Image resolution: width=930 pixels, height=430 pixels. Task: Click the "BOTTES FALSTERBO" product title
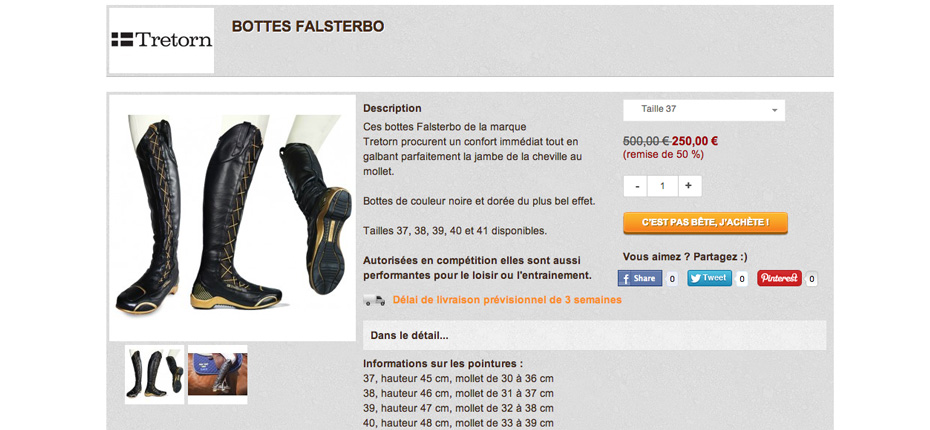308,27
